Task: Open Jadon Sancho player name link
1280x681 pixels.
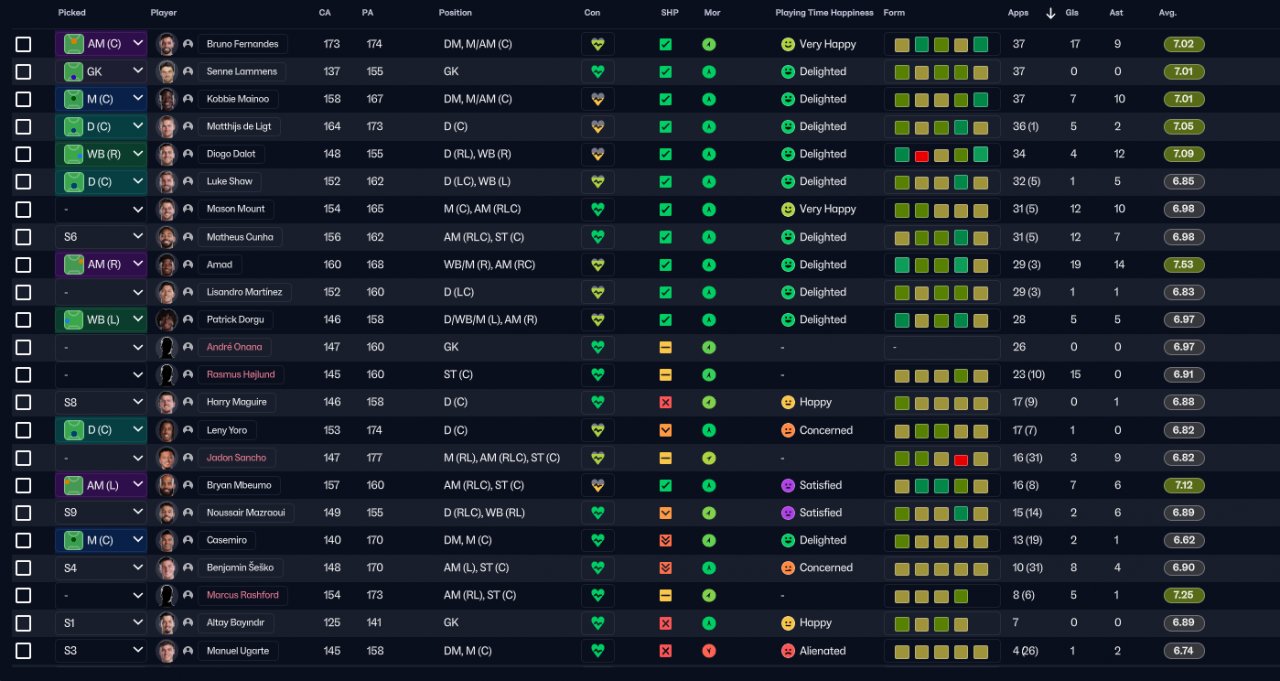Action: point(235,458)
